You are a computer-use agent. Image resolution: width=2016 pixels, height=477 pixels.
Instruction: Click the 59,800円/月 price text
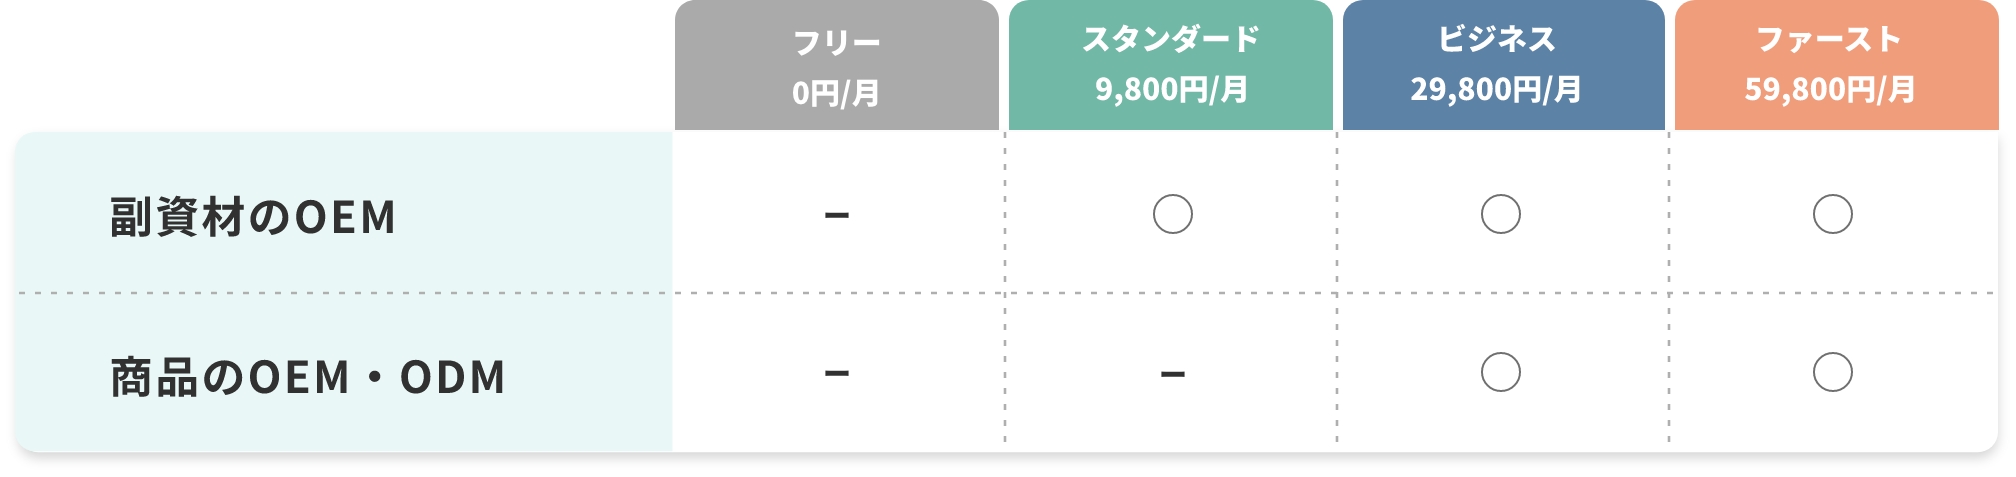[1829, 90]
